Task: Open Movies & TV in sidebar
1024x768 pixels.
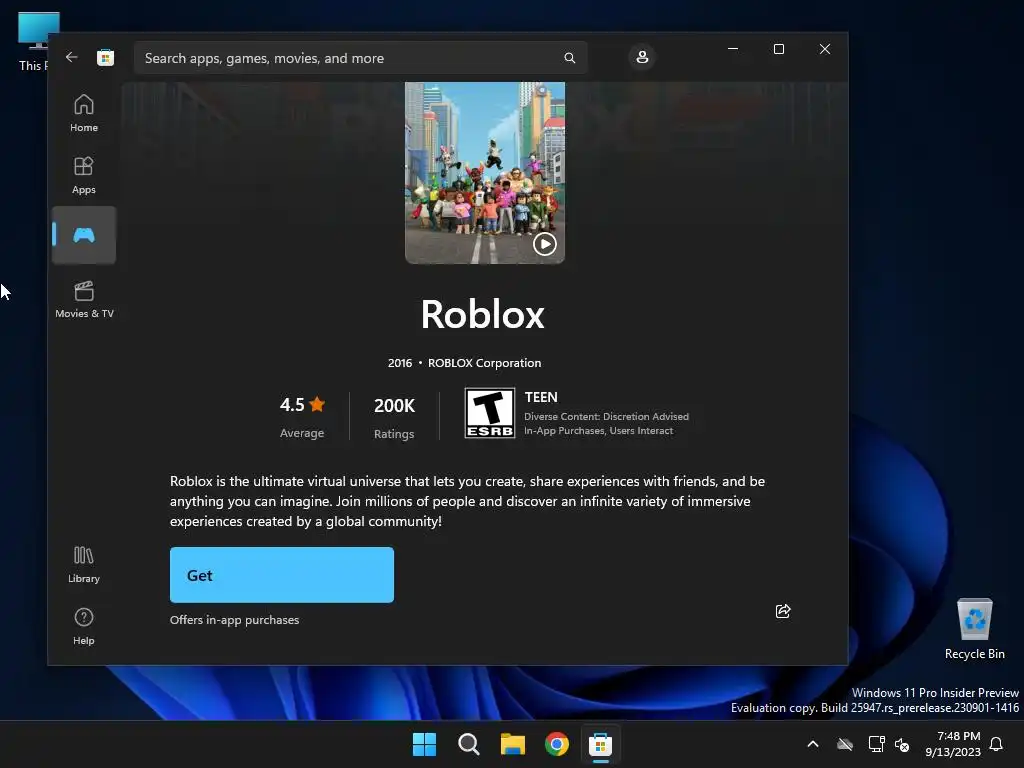Action: tap(84, 299)
